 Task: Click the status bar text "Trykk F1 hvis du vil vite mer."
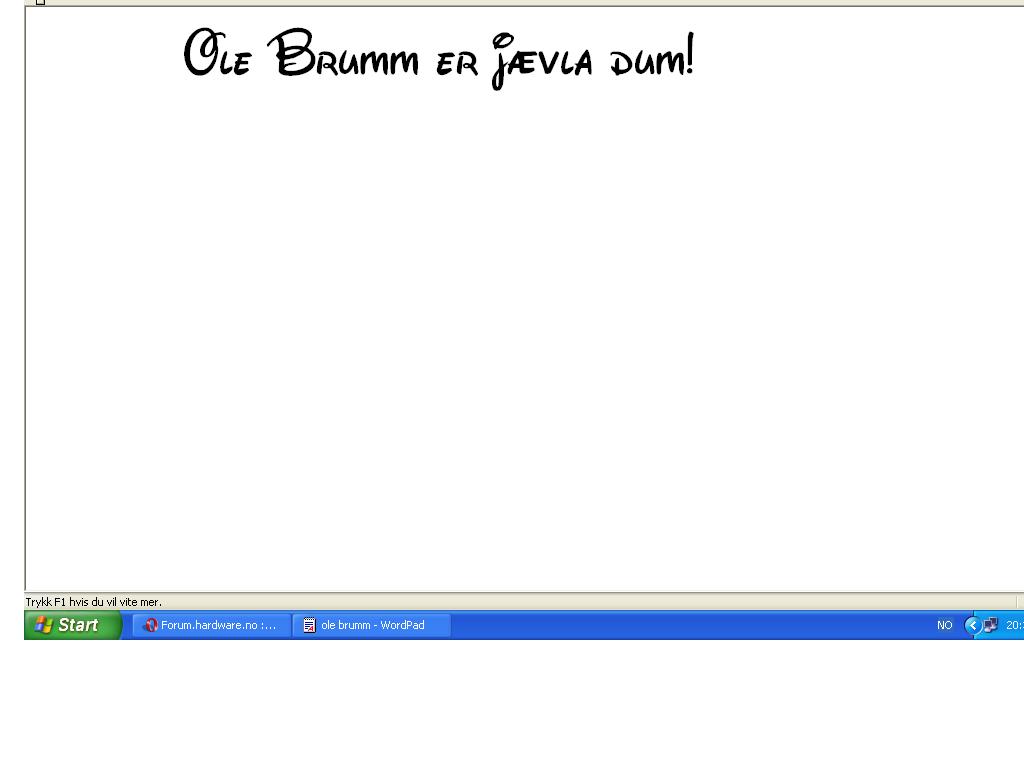(93, 601)
